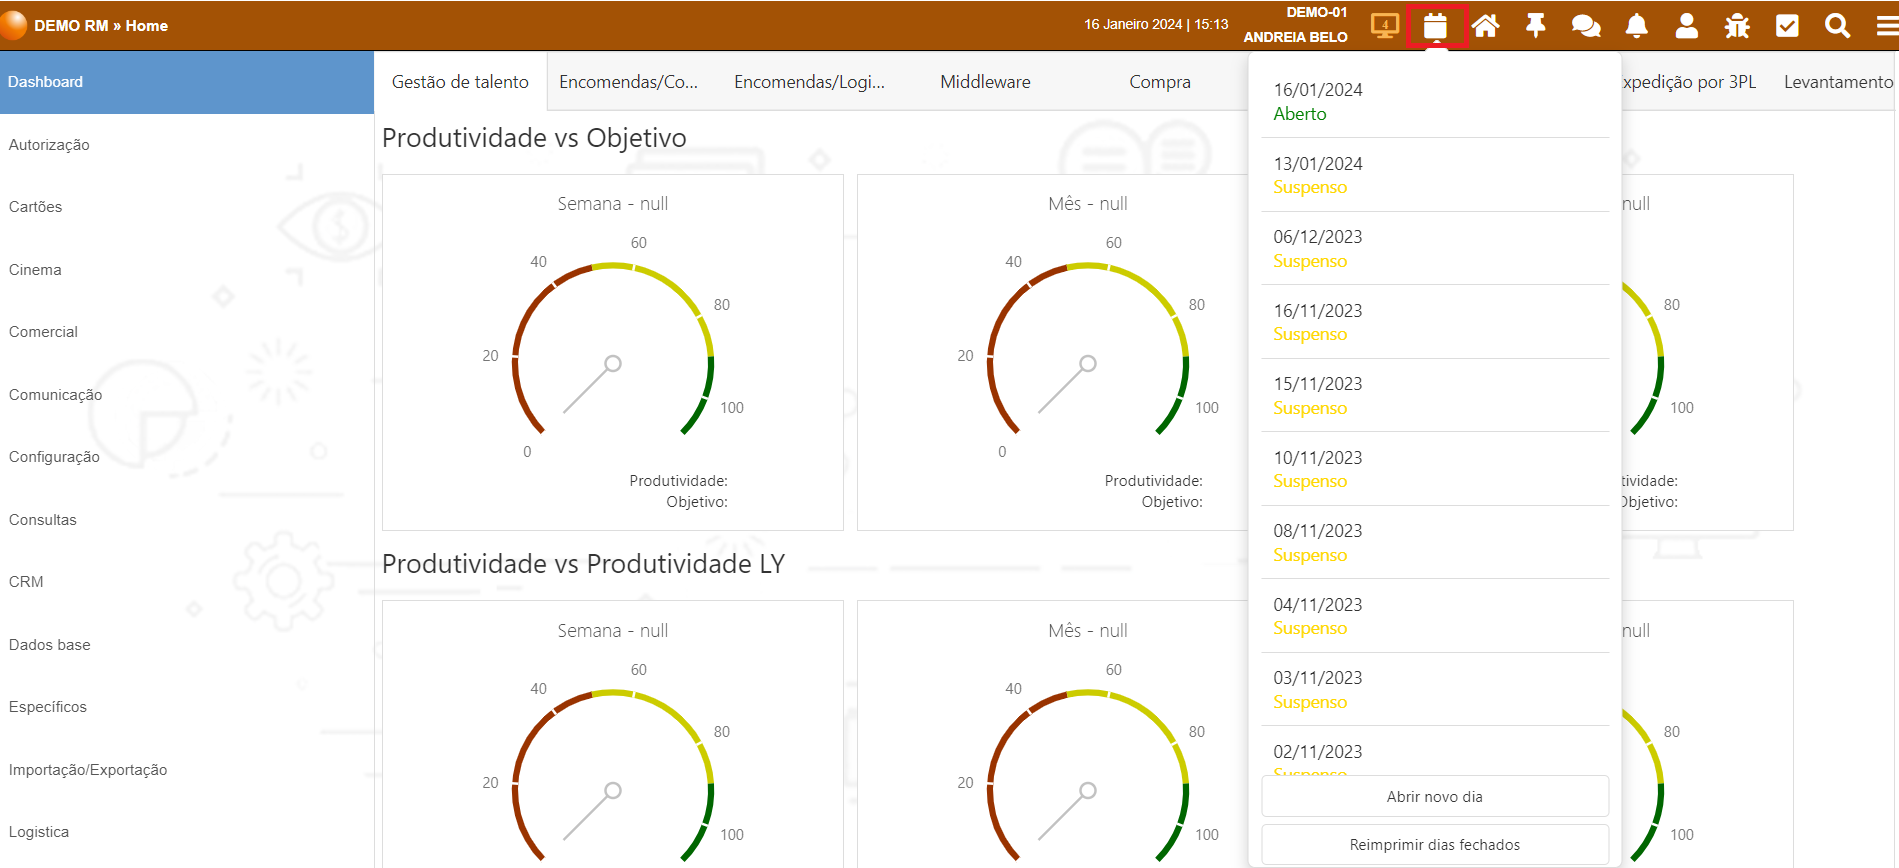Open Específicos in the sidebar
Image resolution: width=1899 pixels, height=868 pixels.
point(187,707)
